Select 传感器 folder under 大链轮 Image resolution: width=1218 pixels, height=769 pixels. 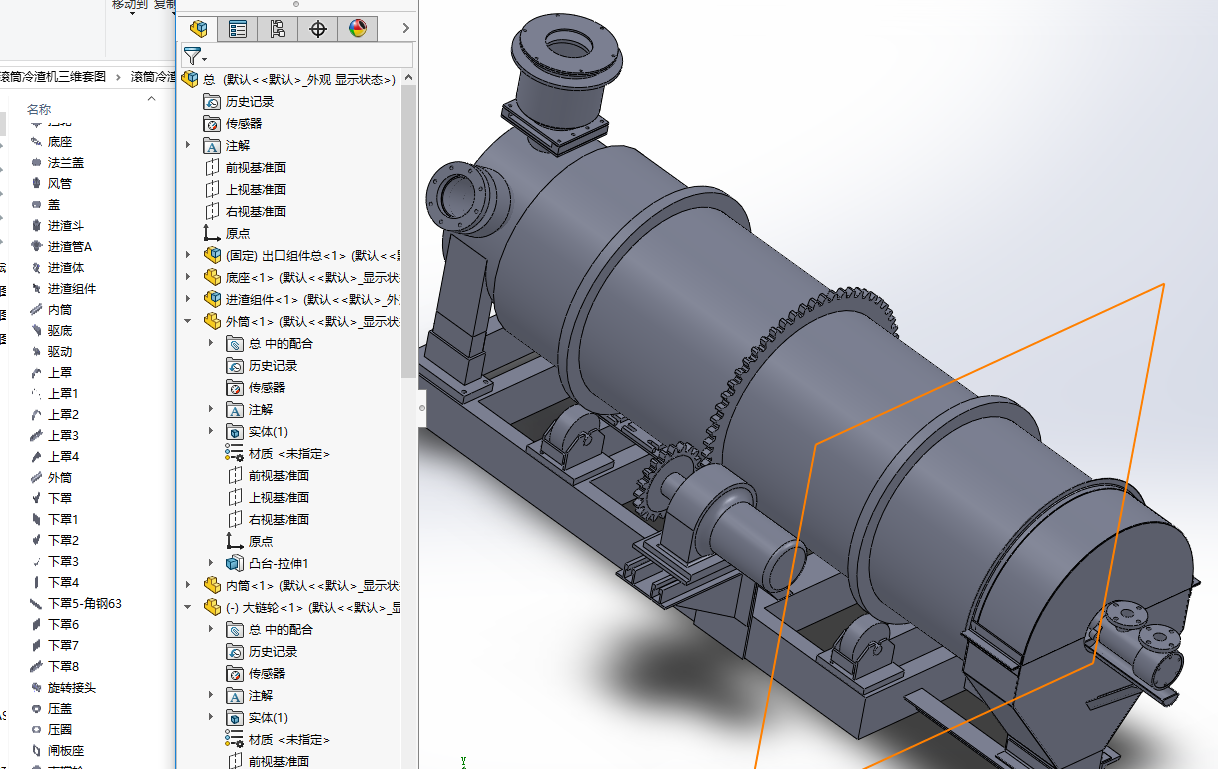(x=267, y=673)
